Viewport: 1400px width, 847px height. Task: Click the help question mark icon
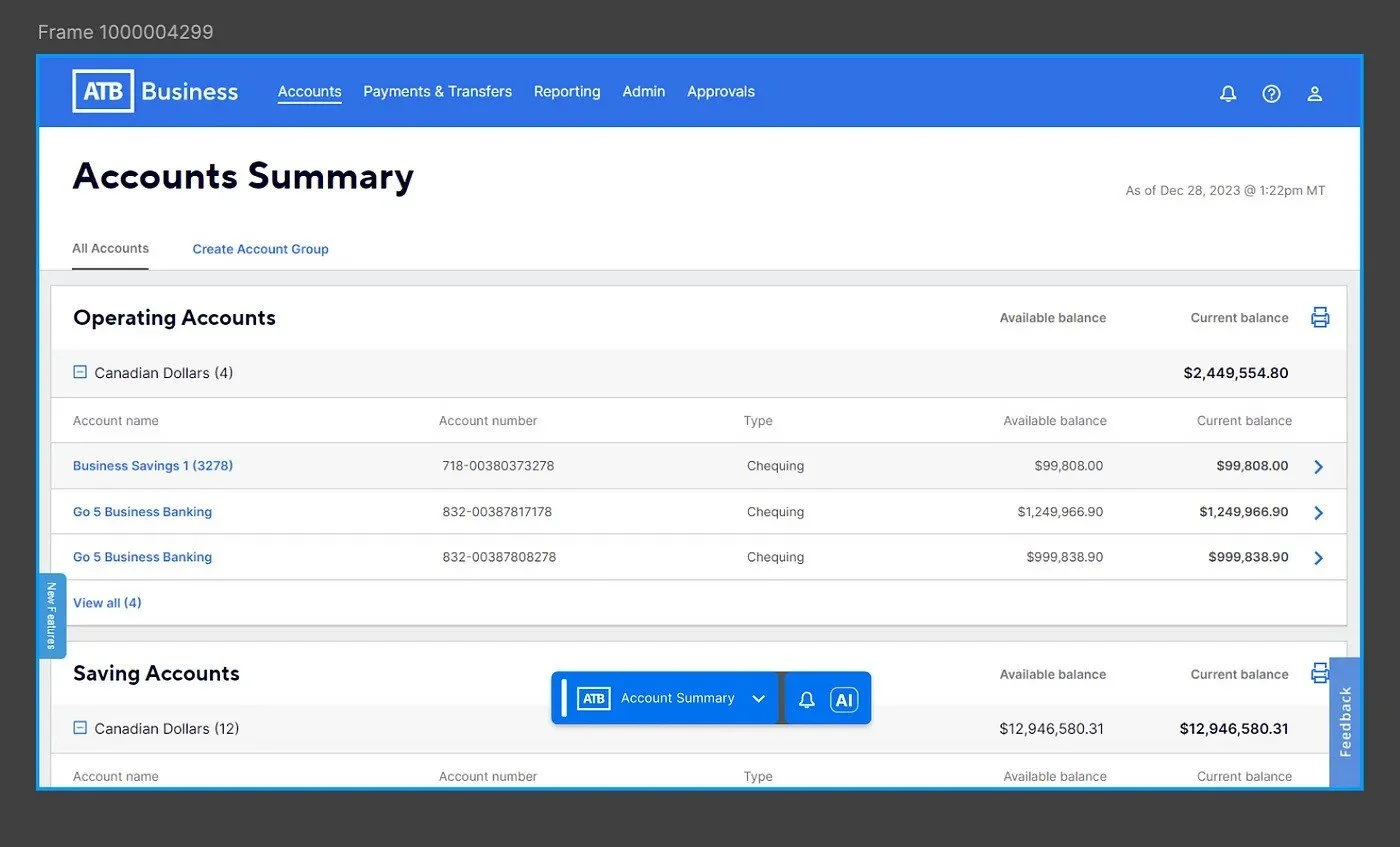[x=1271, y=93]
